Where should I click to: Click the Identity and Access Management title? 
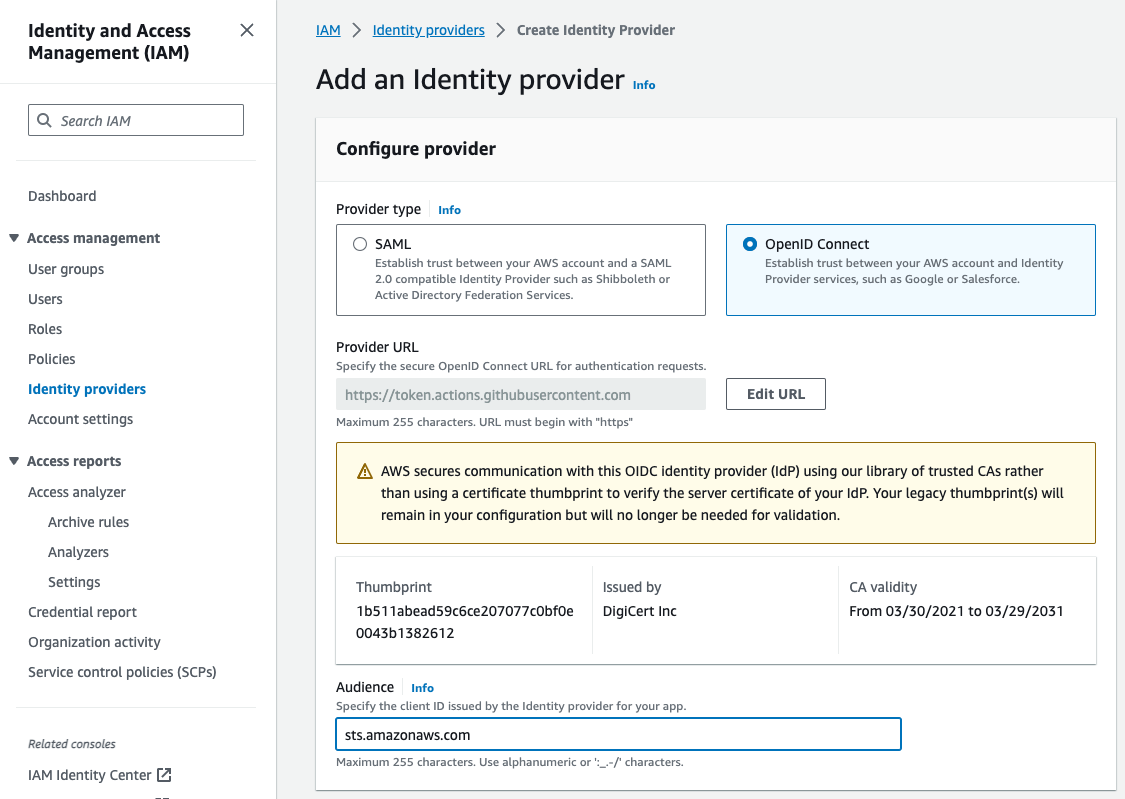[109, 42]
